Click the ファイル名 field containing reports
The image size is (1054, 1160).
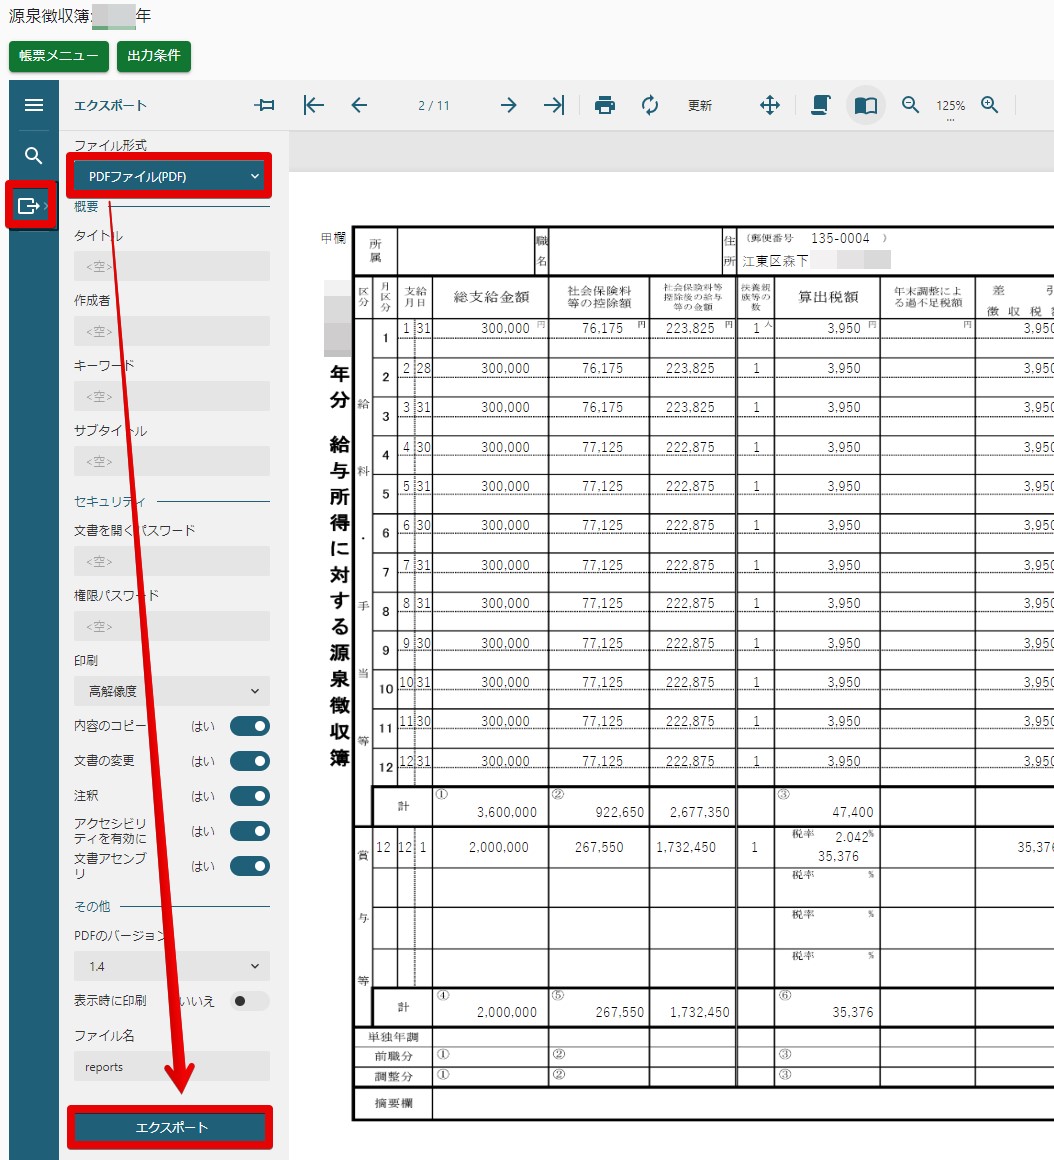pyautogui.click(x=172, y=1067)
